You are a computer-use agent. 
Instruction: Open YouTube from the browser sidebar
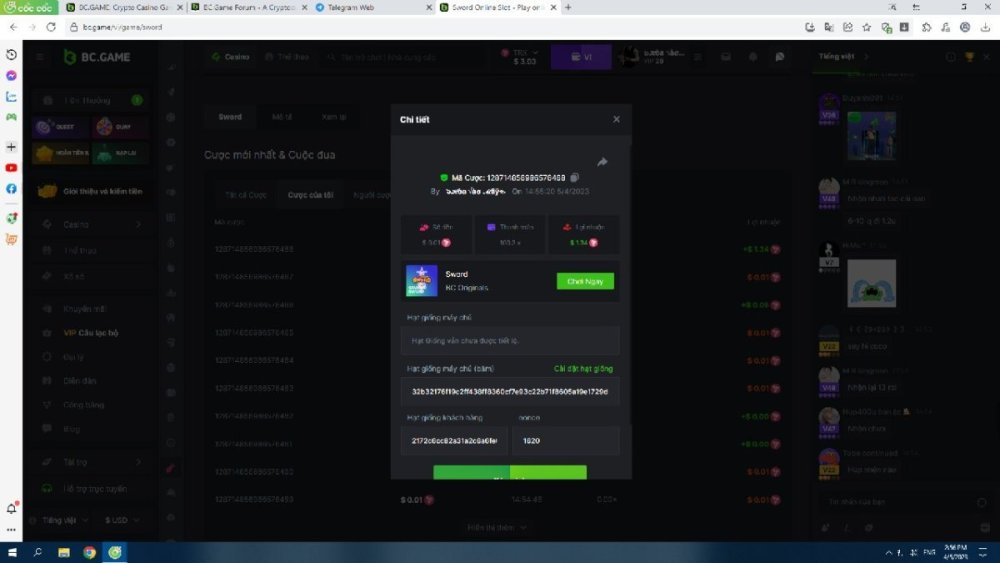click(11, 168)
